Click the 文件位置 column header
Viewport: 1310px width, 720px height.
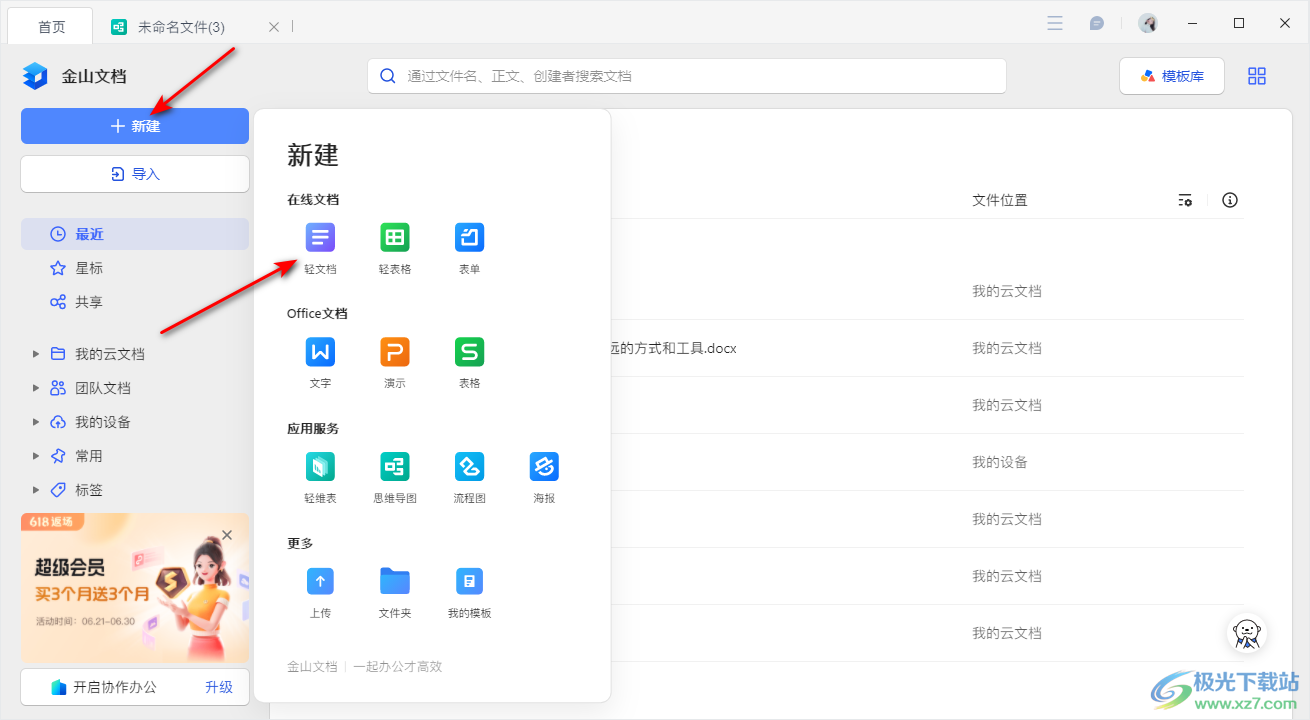tap(1000, 200)
